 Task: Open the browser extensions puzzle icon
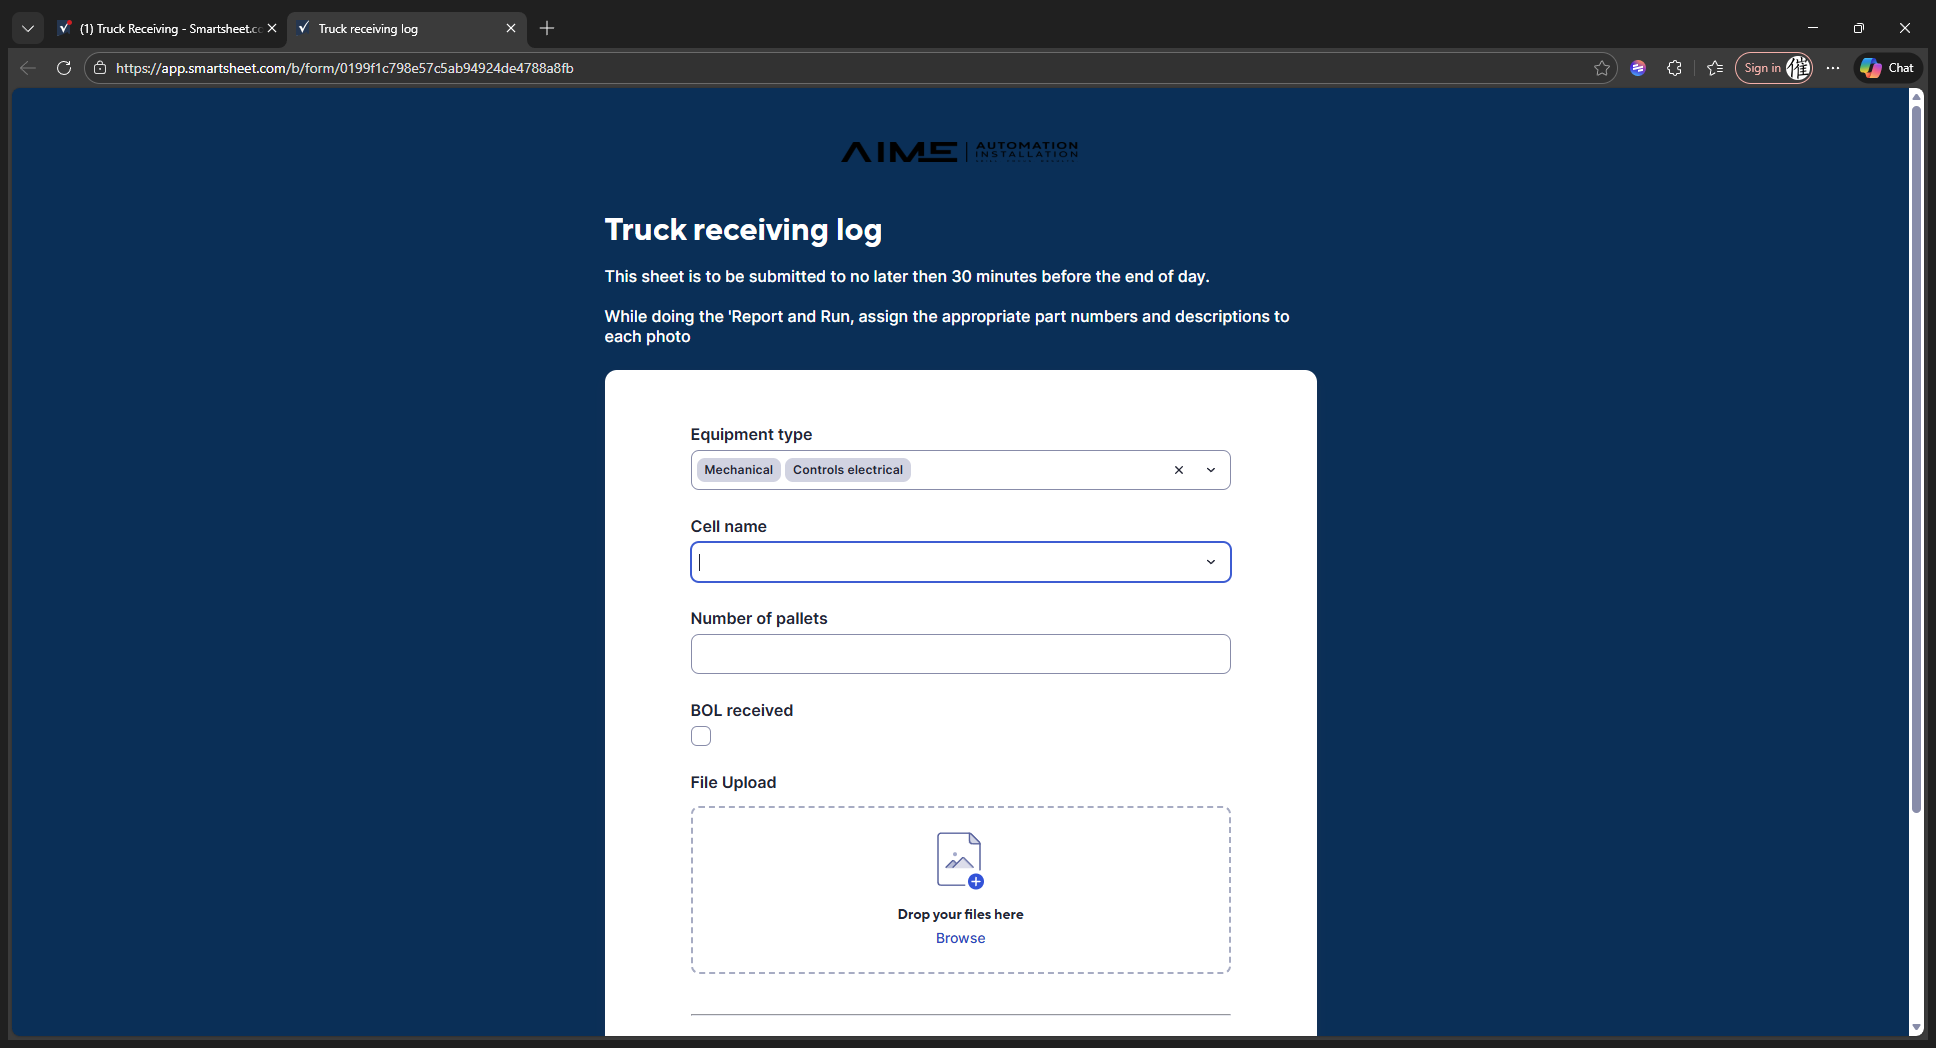1675,68
